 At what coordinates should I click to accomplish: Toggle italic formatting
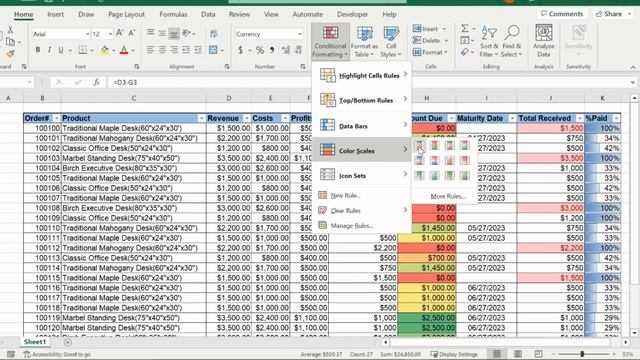pyautogui.click(x=49, y=50)
